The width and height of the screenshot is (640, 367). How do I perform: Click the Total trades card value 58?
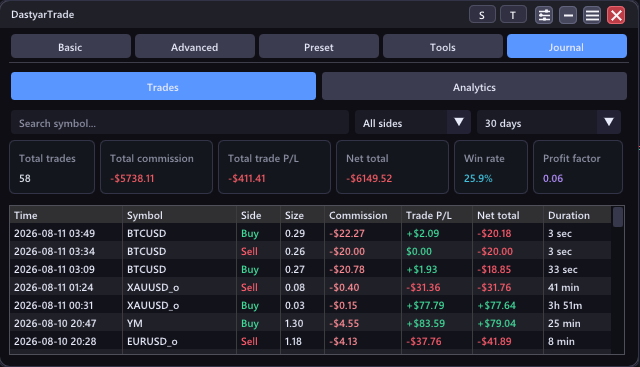pos(25,178)
